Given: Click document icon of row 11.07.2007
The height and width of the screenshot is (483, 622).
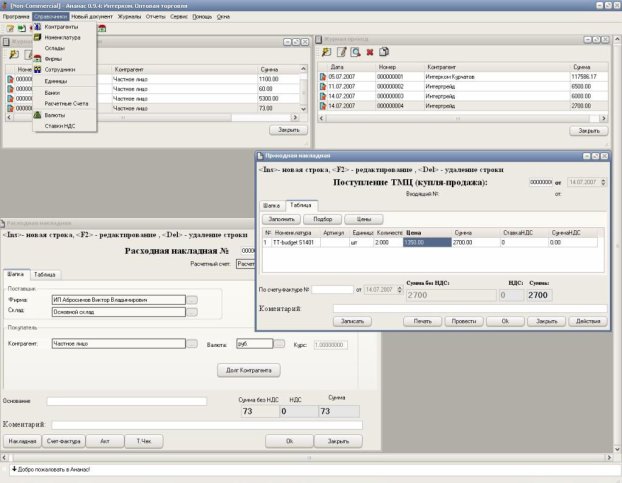Looking at the screenshot, I should point(323,86).
